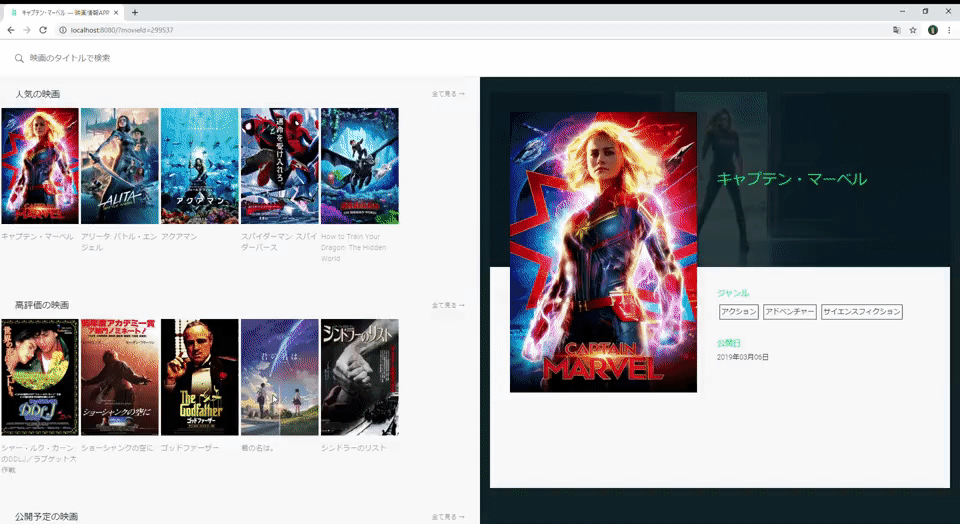The width and height of the screenshot is (960, 524).
Task: Click the シンドラーのリスト title text
Action: [354, 448]
